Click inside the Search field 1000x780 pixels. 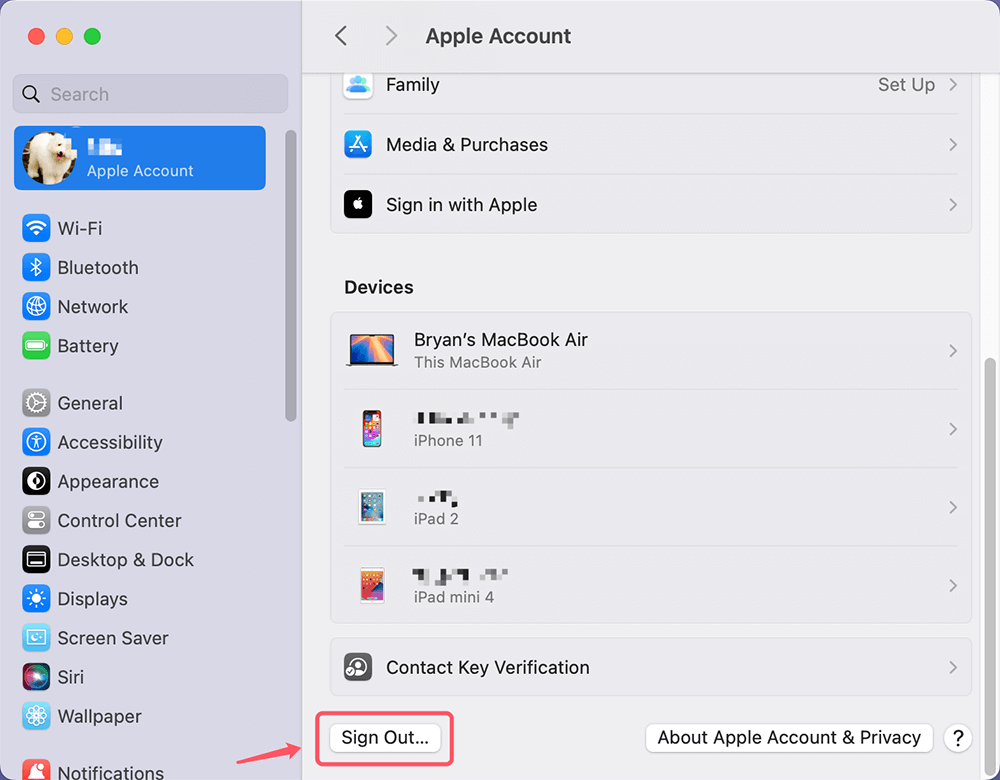149,93
